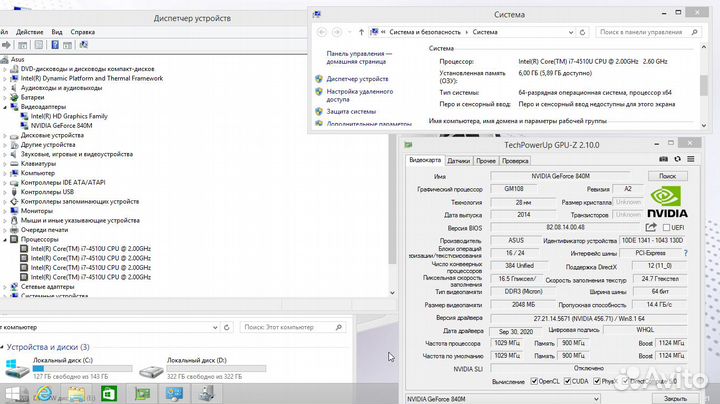Click the Local Disk (C:) usage bar
The image size is (720, 404).
point(83,369)
